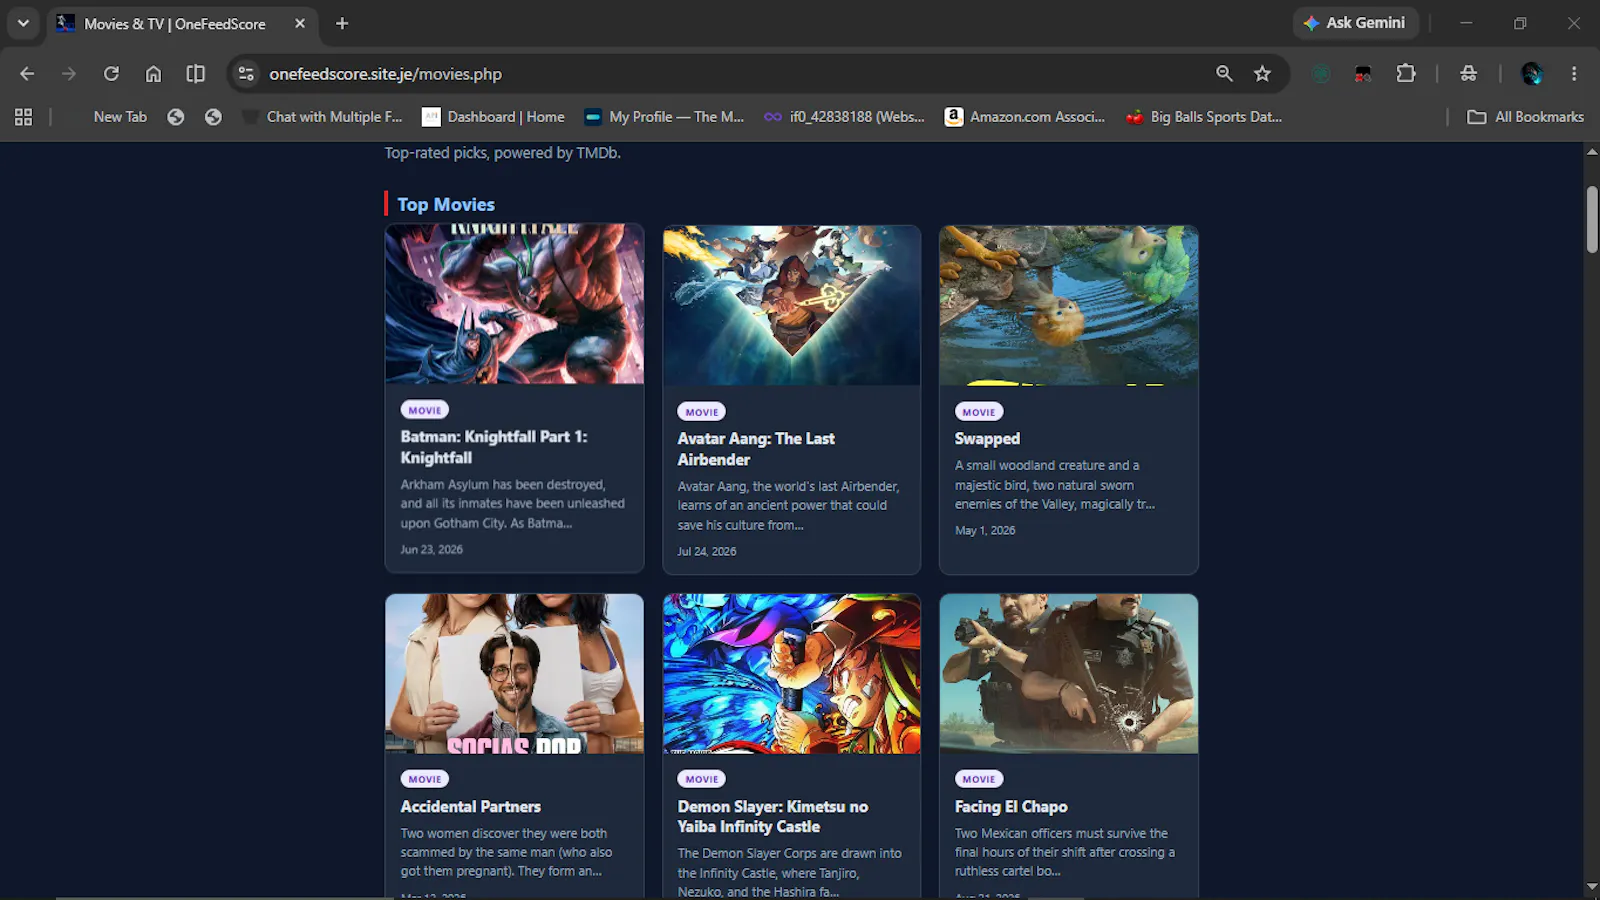Open the red extension icon in toolbar
This screenshot has height=900, width=1600.
[1363, 74]
